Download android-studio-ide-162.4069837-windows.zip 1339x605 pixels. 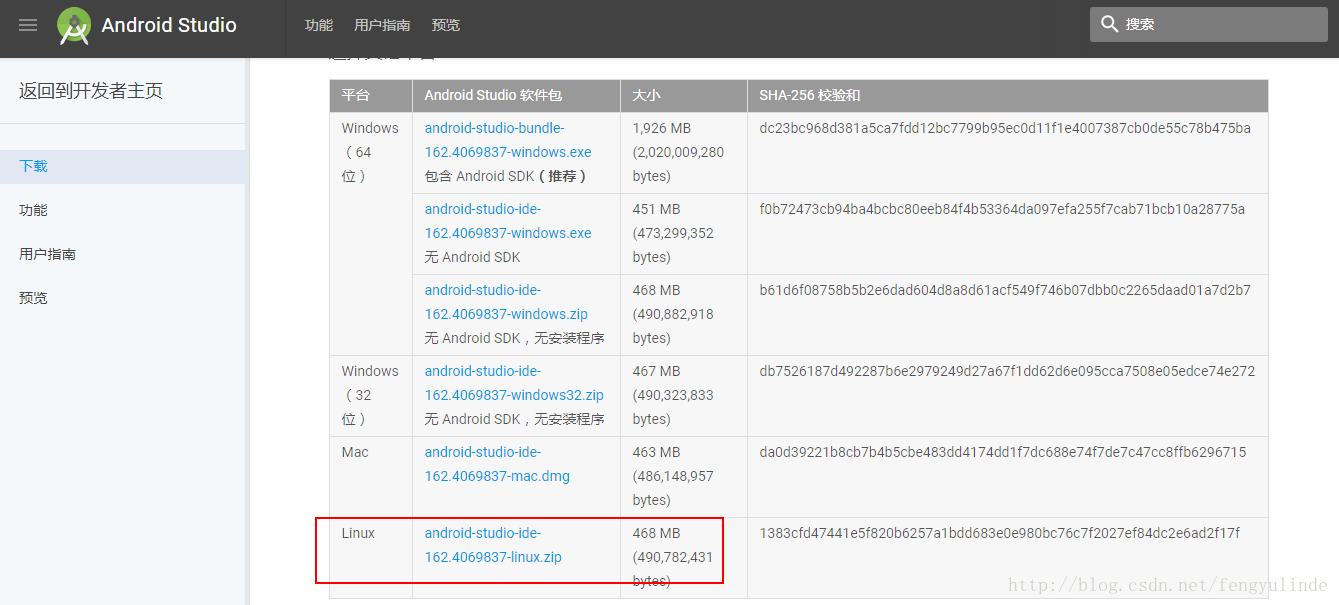click(x=506, y=302)
